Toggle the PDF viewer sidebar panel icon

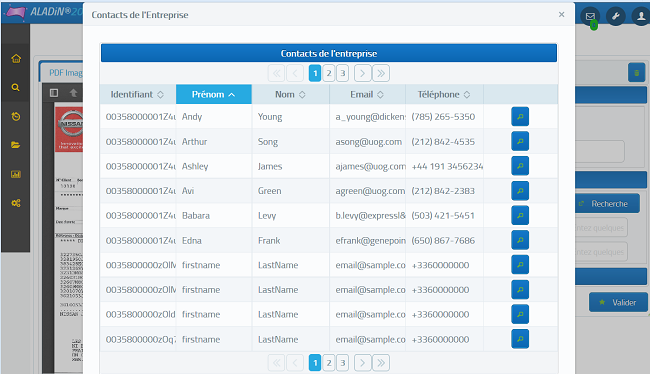pyautogui.click(x=54, y=92)
